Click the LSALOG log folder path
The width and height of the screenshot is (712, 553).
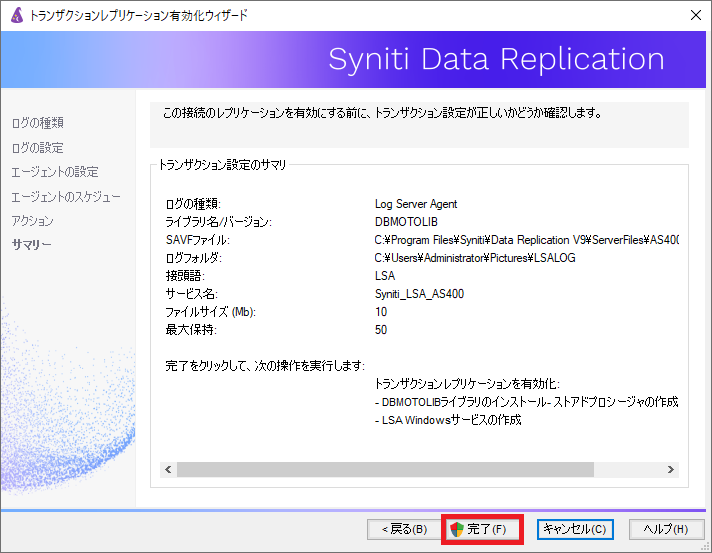[x=475, y=258]
